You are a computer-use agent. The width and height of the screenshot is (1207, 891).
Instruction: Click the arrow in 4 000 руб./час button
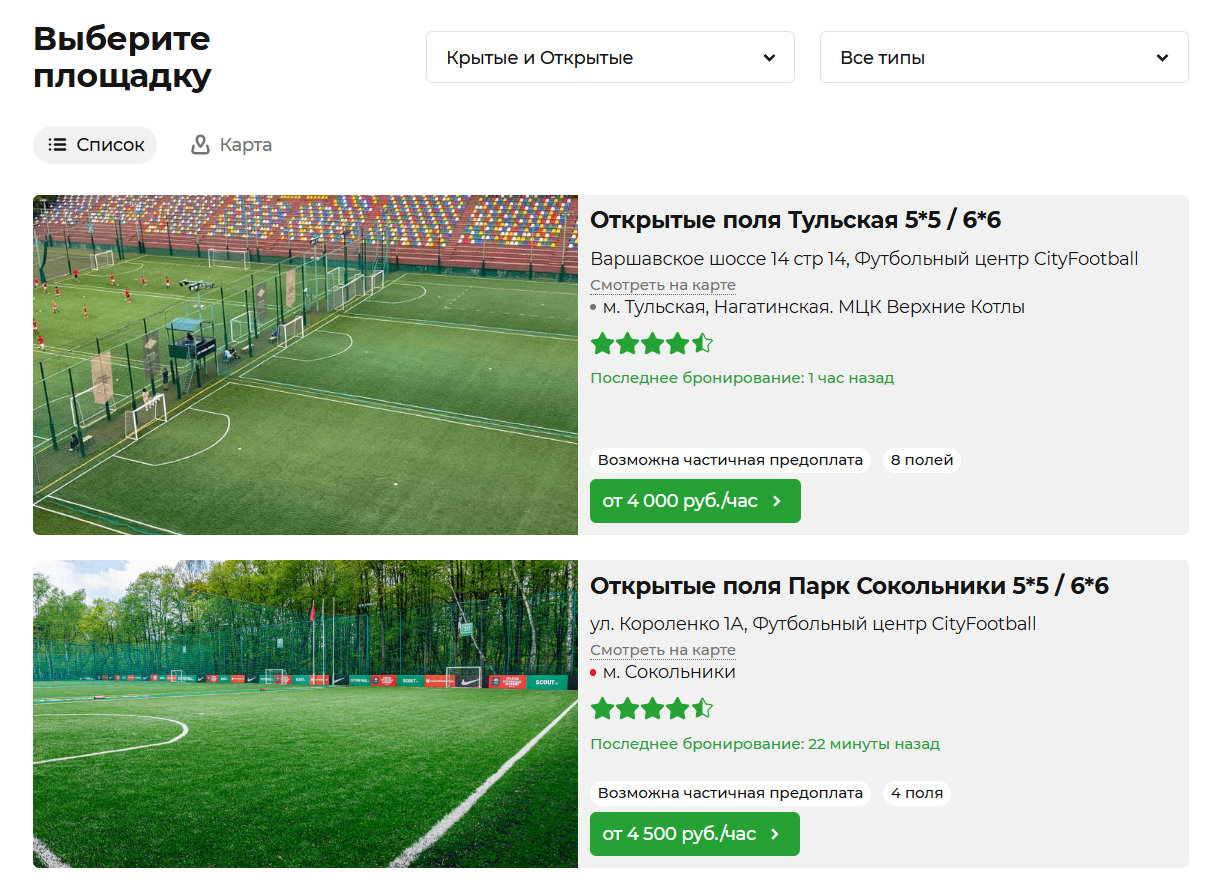(777, 501)
